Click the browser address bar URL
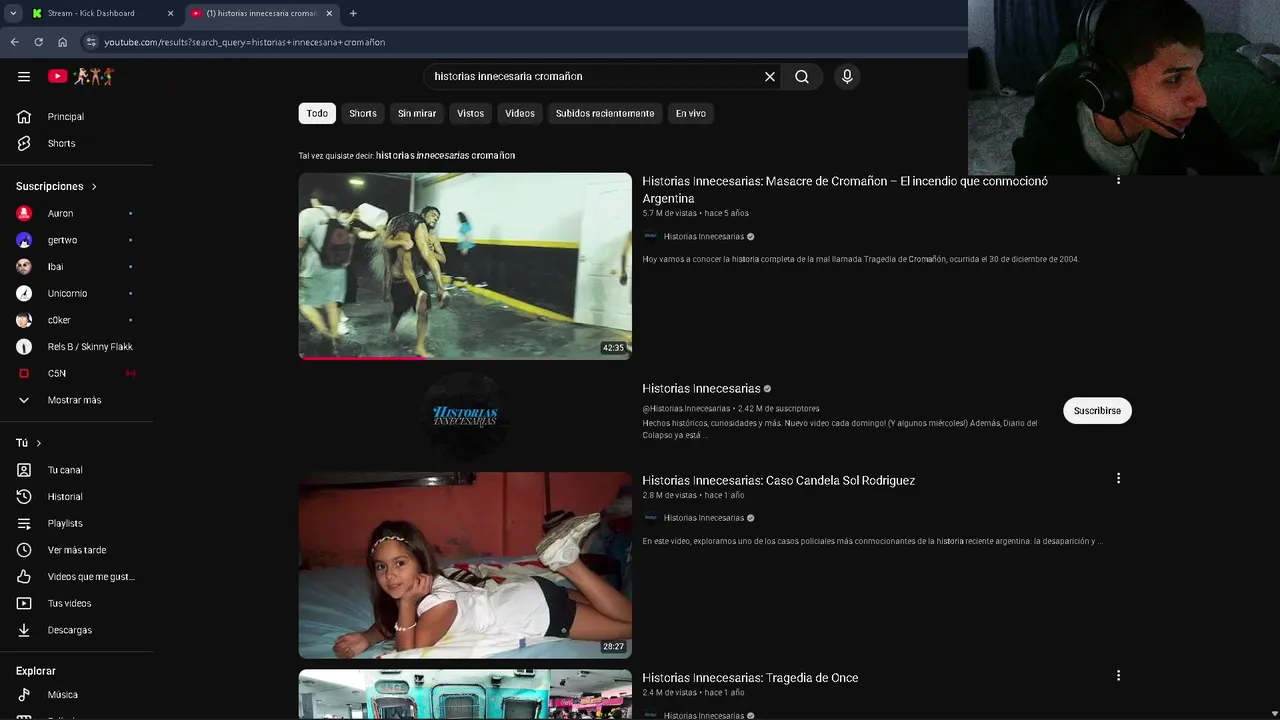Screen dimensions: 1280x720 tap(245, 42)
